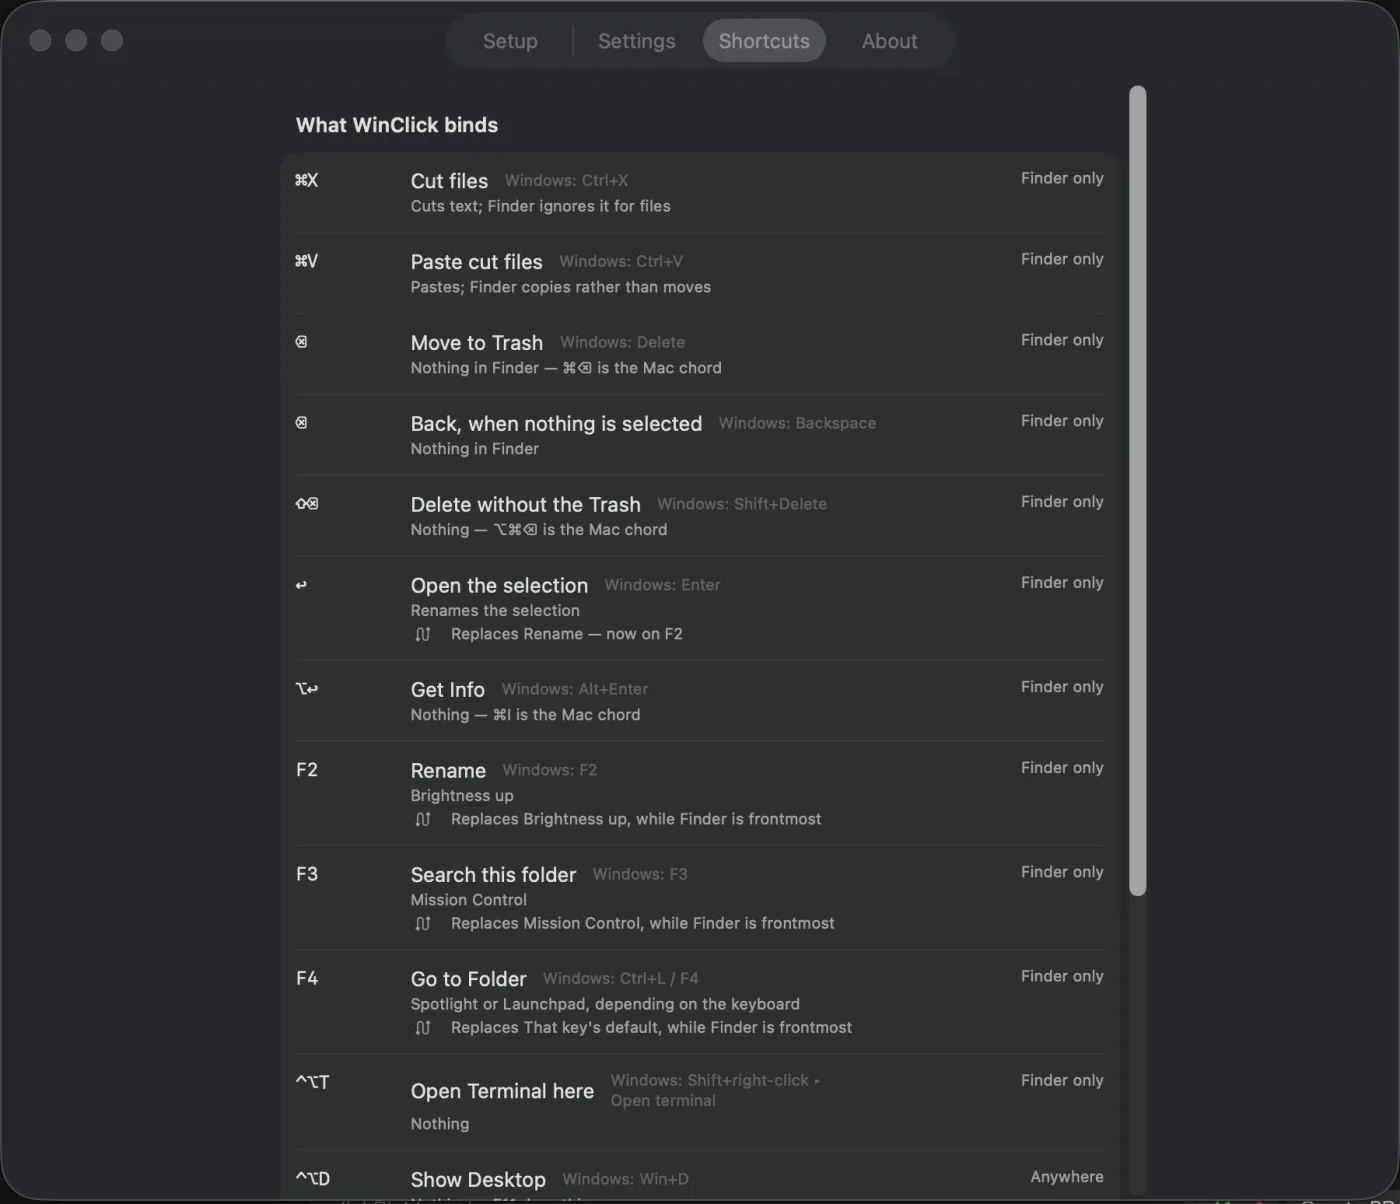
Task: Select the 'Cut files' title
Action: tap(449, 181)
